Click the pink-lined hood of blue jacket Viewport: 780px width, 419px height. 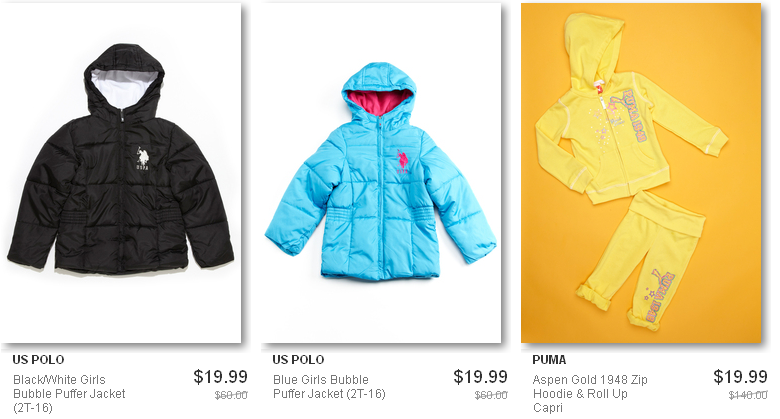379,92
